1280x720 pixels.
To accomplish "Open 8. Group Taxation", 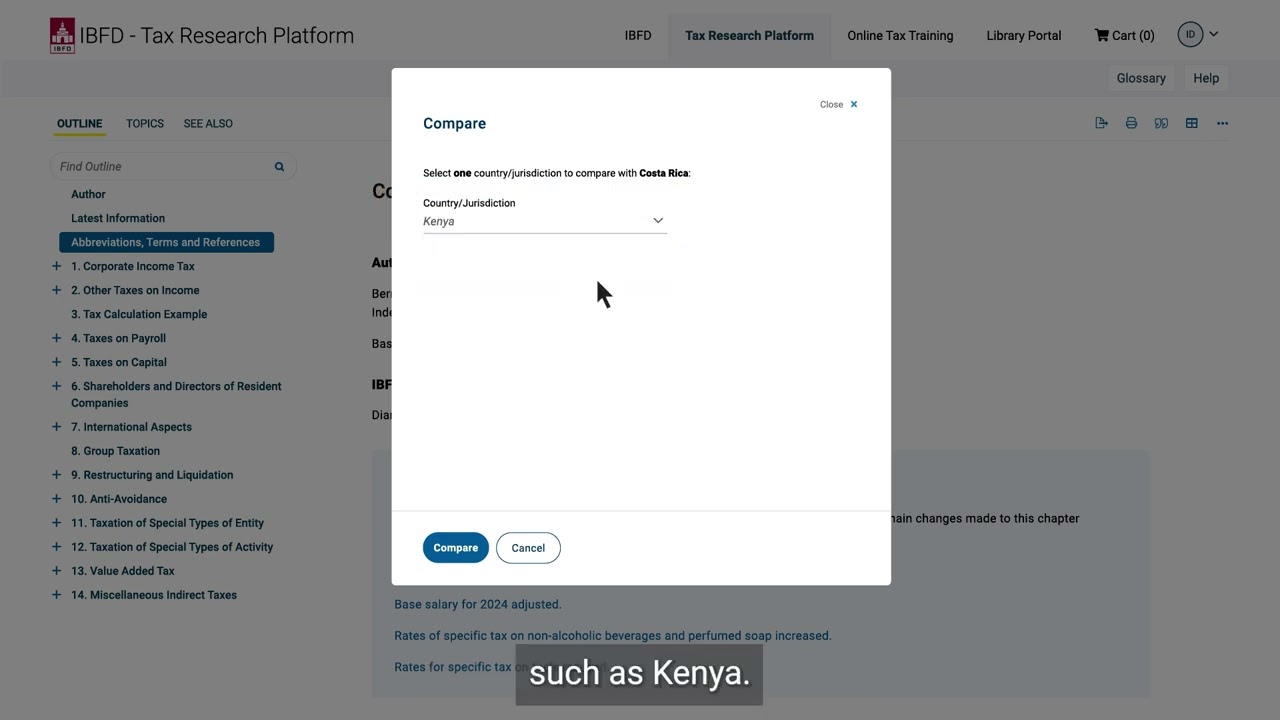I will point(115,451).
